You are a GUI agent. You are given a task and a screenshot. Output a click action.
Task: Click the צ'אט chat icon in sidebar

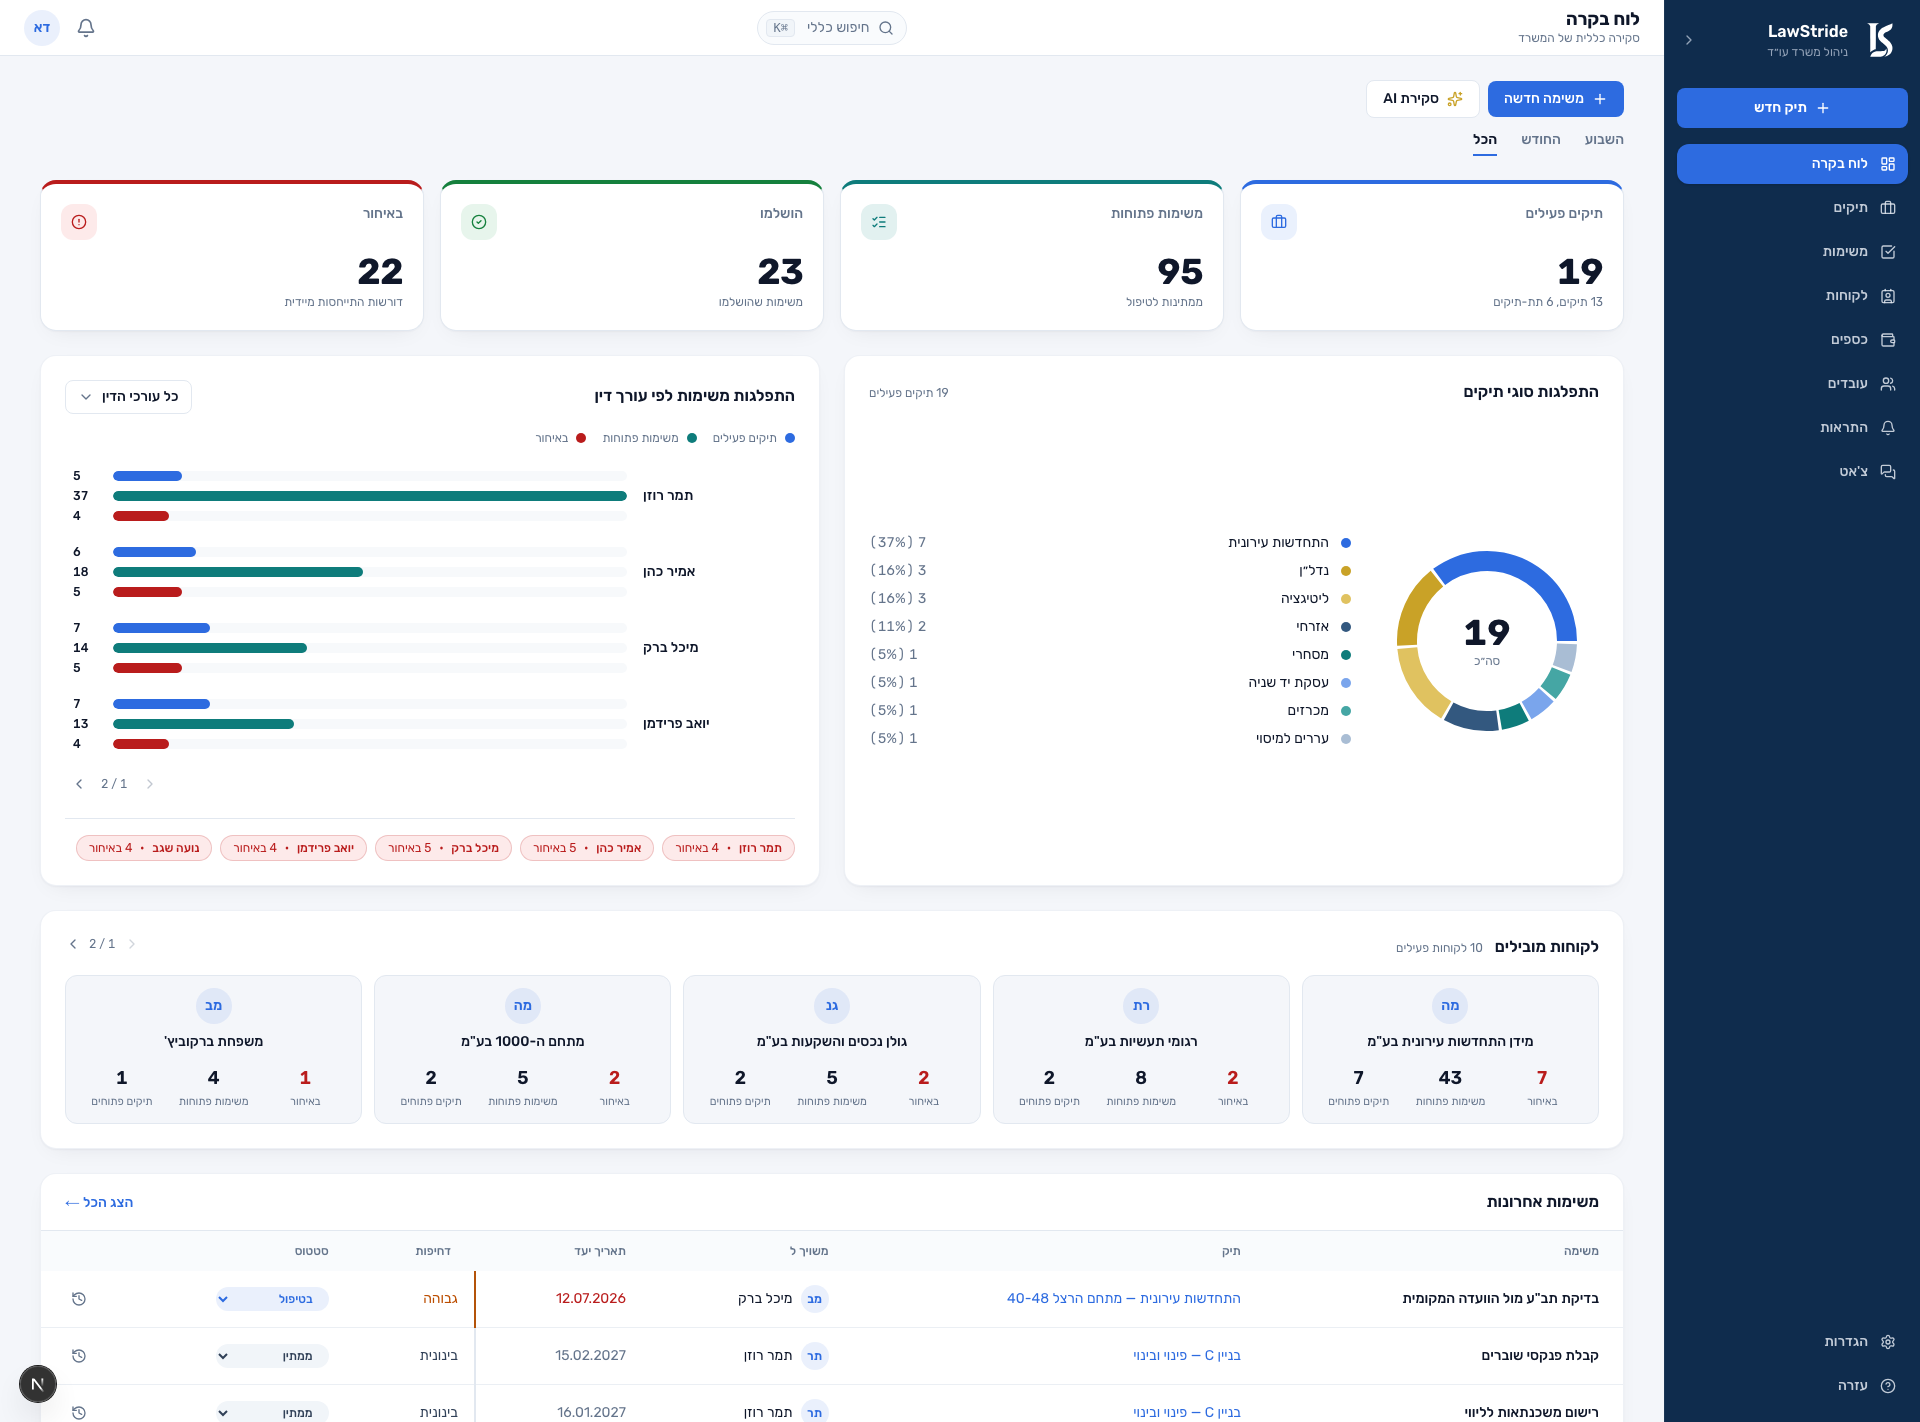[1888, 472]
